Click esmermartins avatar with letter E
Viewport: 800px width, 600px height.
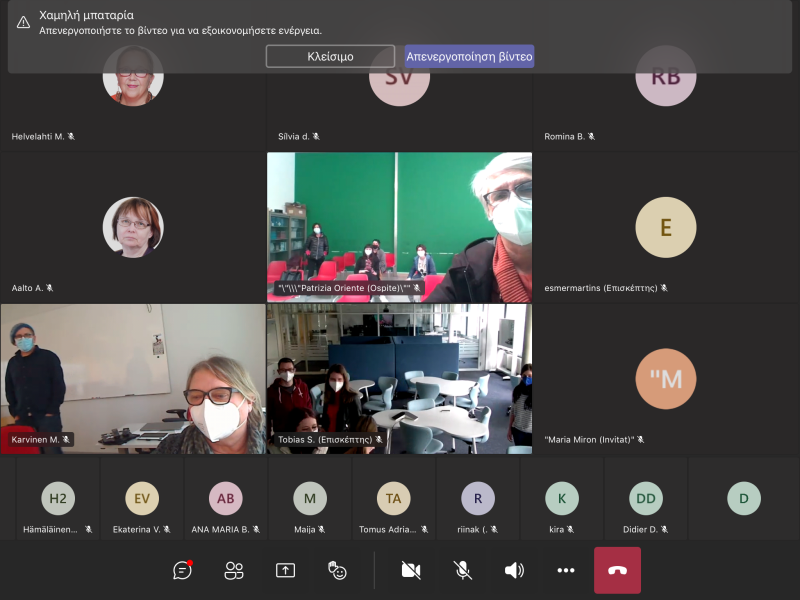click(x=665, y=227)
